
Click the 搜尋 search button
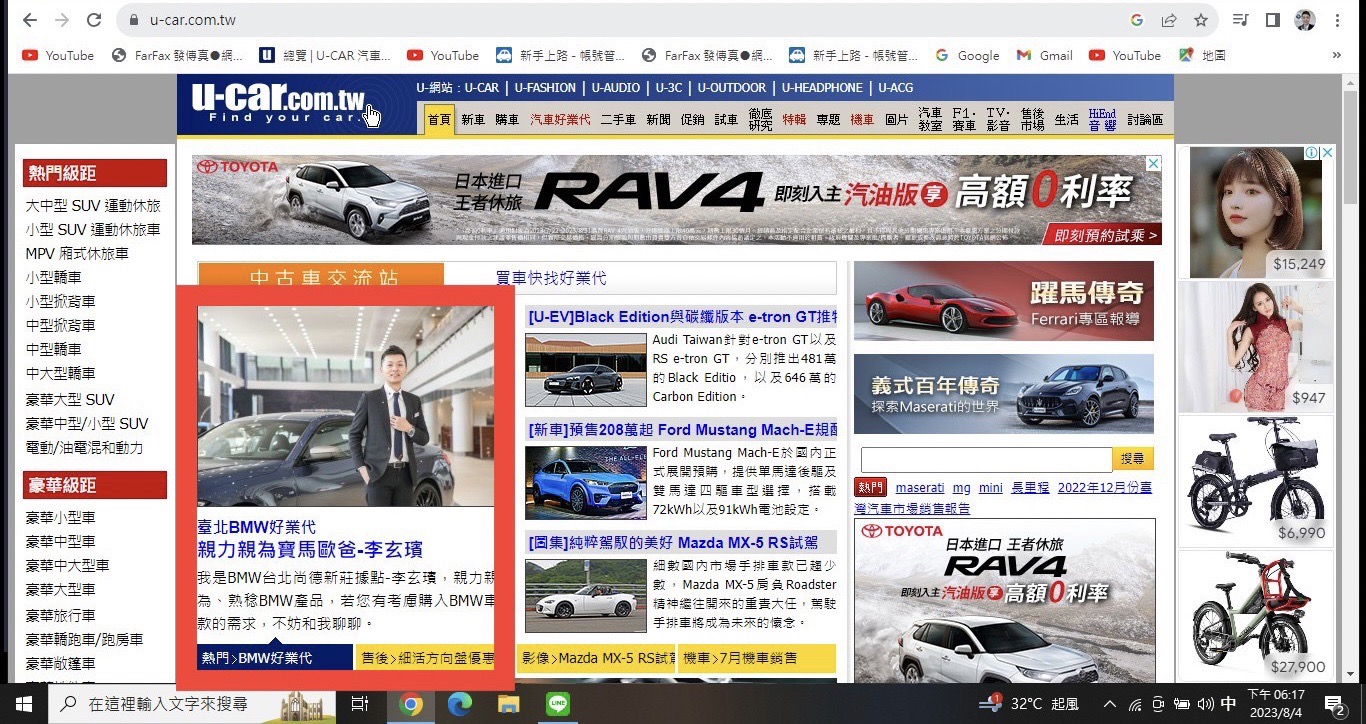click(x=1133, y=459)
